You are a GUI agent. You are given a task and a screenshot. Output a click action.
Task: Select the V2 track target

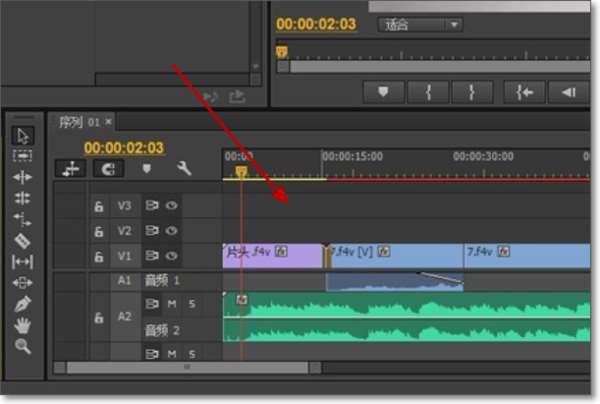pos(125,231)
